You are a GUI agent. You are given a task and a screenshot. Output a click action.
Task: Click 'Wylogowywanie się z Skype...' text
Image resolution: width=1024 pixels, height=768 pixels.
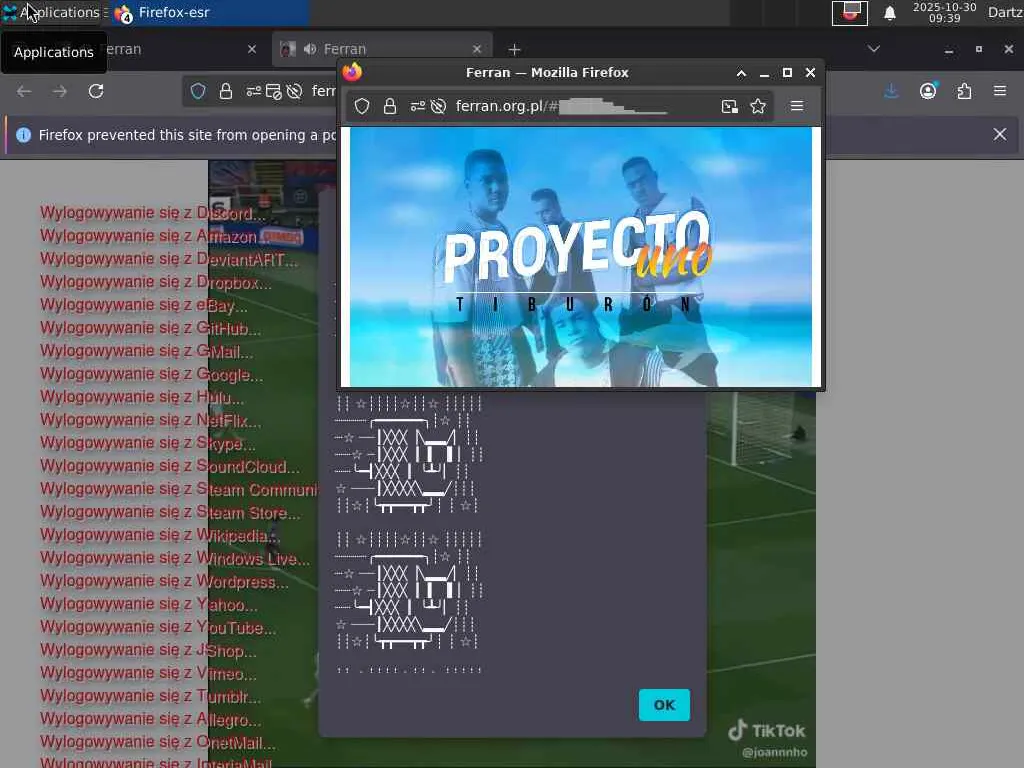point(148,443)
